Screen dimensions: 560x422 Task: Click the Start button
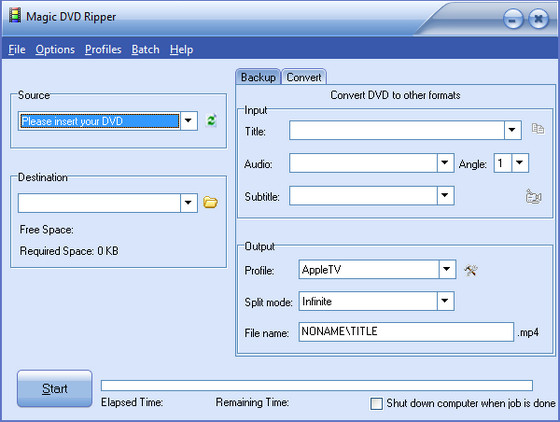55,388
